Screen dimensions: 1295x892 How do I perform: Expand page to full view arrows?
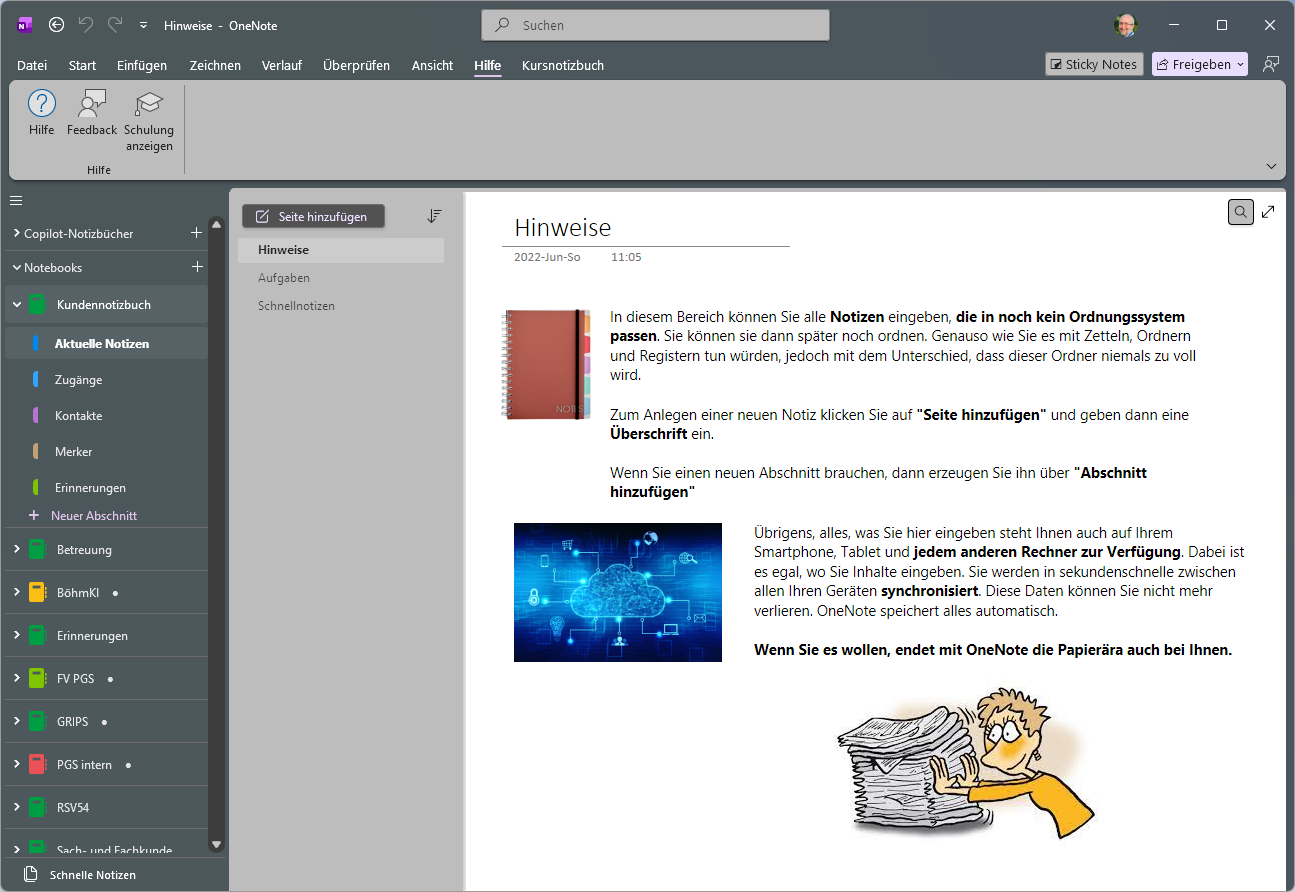pos(1268,212)
